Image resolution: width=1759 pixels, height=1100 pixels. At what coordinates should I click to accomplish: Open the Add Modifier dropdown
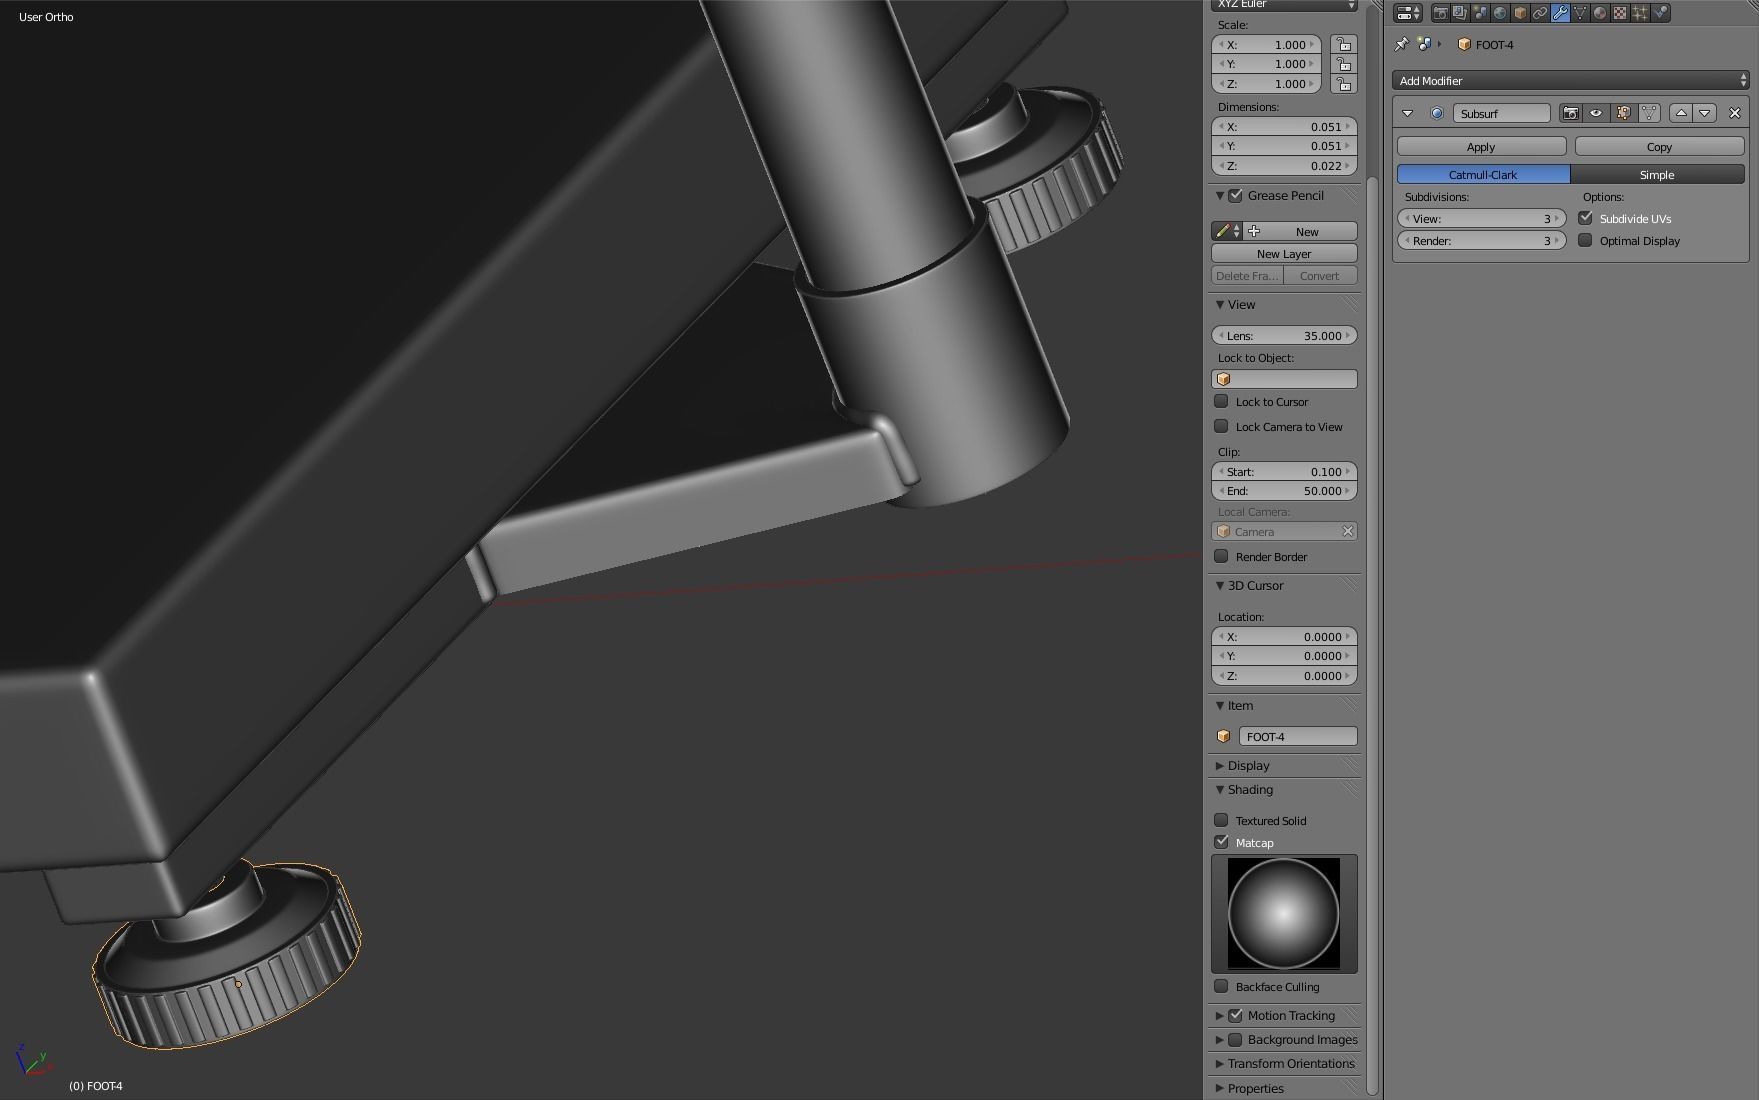(1571, 80)
